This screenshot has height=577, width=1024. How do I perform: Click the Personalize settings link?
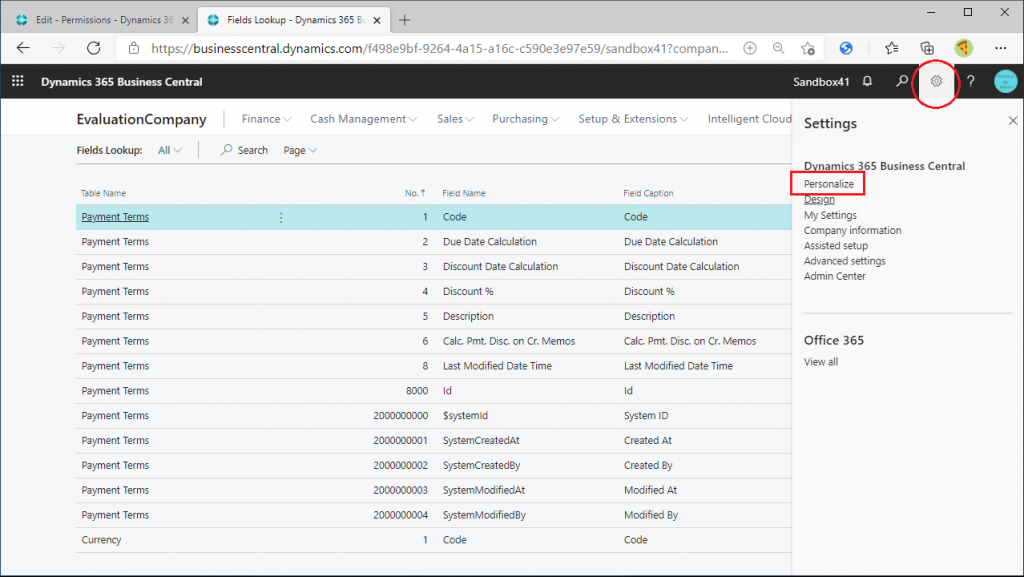[829, 184]
